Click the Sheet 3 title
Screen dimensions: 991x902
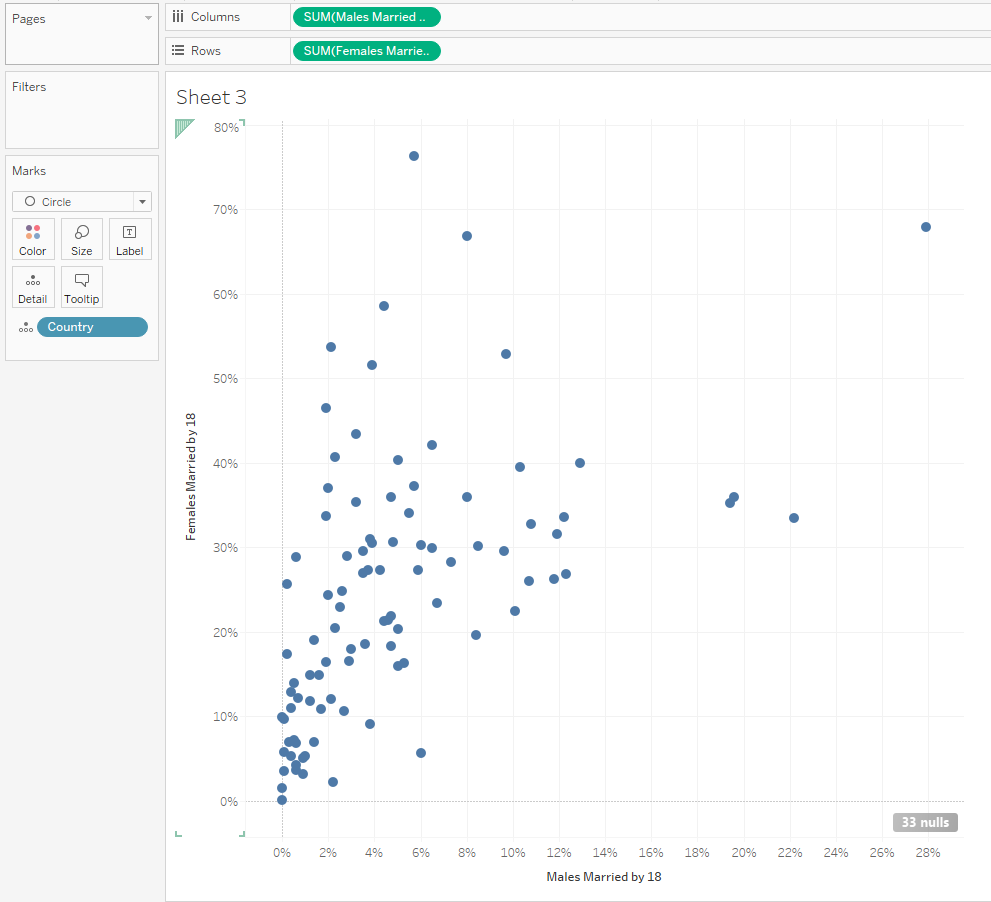[211, 97]
